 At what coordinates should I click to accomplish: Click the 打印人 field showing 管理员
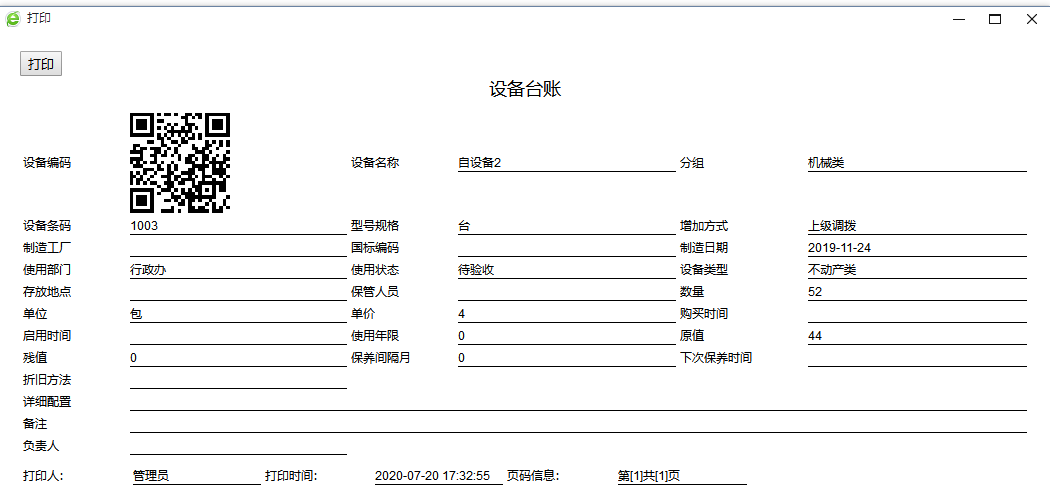[195, 477]
